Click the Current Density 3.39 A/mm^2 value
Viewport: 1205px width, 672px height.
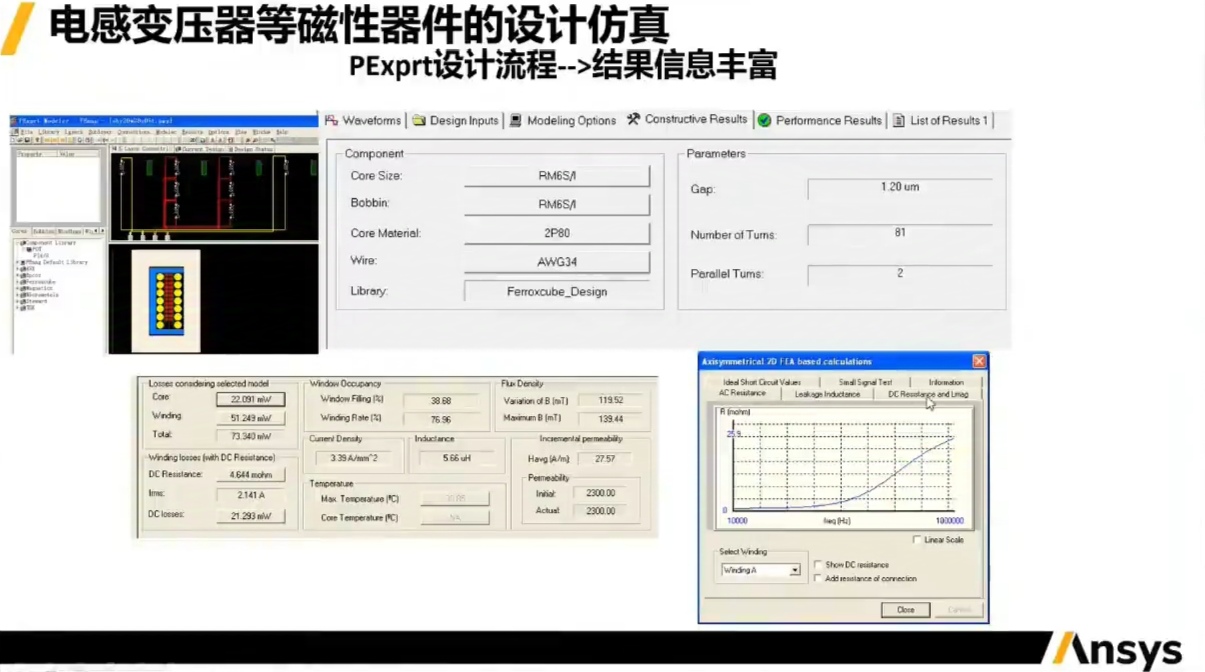tap(354, 459)
